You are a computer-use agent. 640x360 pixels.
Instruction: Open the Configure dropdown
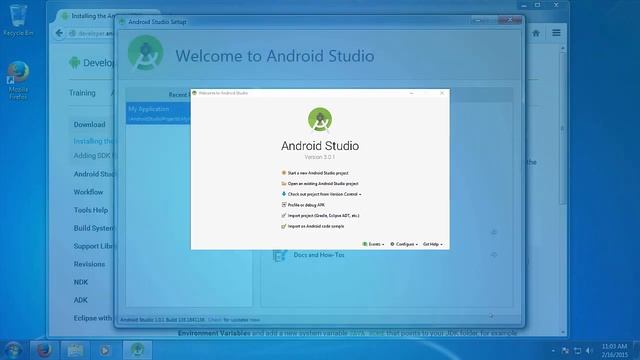[x=404, y=244]
